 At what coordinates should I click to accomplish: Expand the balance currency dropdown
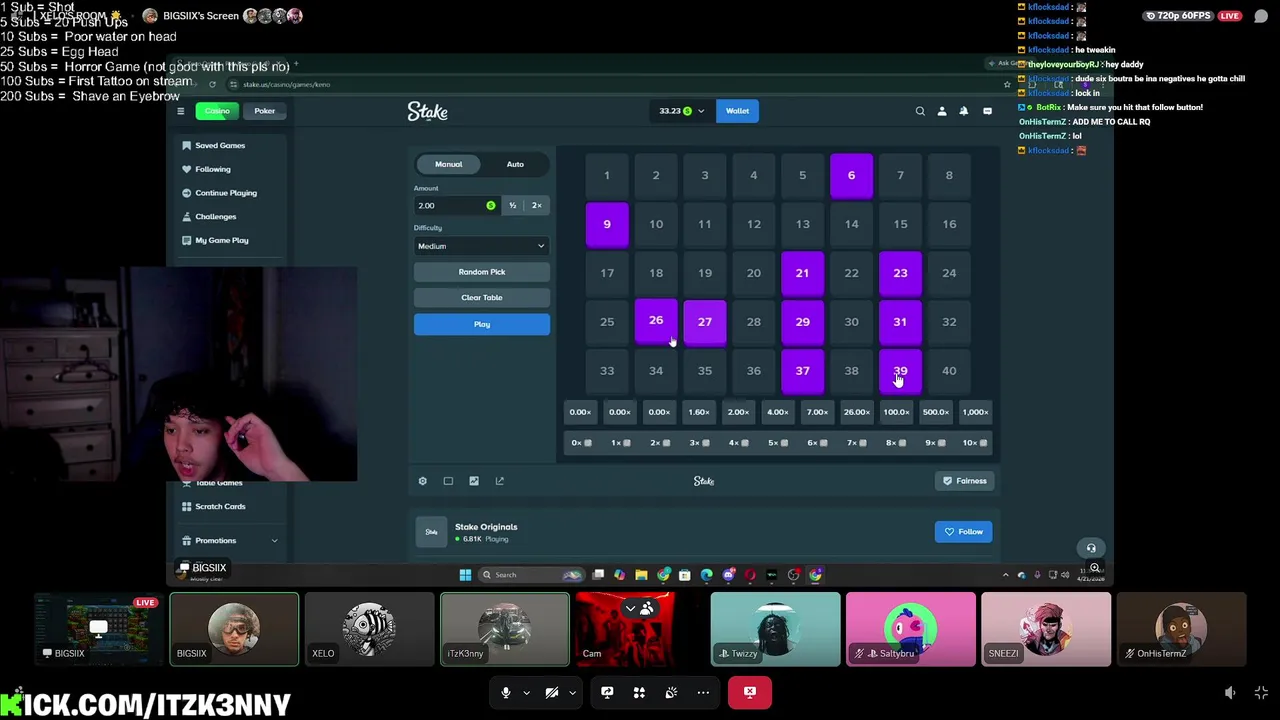[x=701, y=111]
